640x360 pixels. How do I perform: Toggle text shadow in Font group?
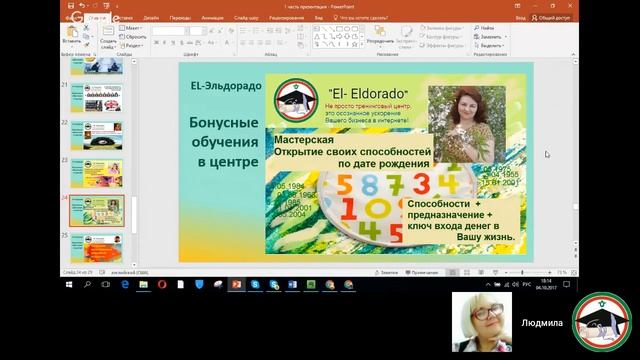pos(181,42)
